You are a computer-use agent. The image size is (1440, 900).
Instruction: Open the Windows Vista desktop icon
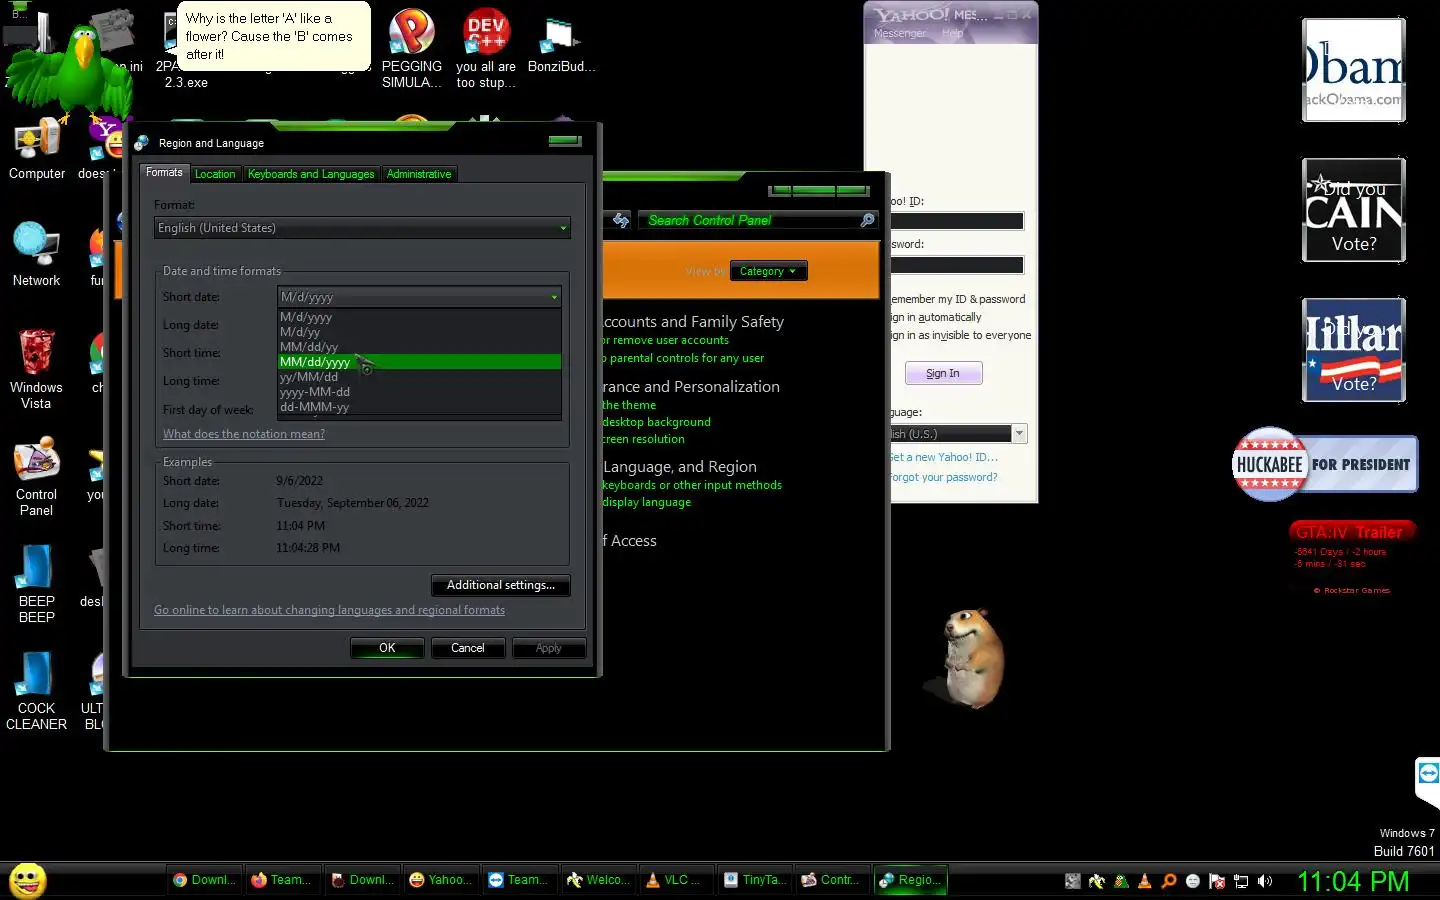coord(36,369)
